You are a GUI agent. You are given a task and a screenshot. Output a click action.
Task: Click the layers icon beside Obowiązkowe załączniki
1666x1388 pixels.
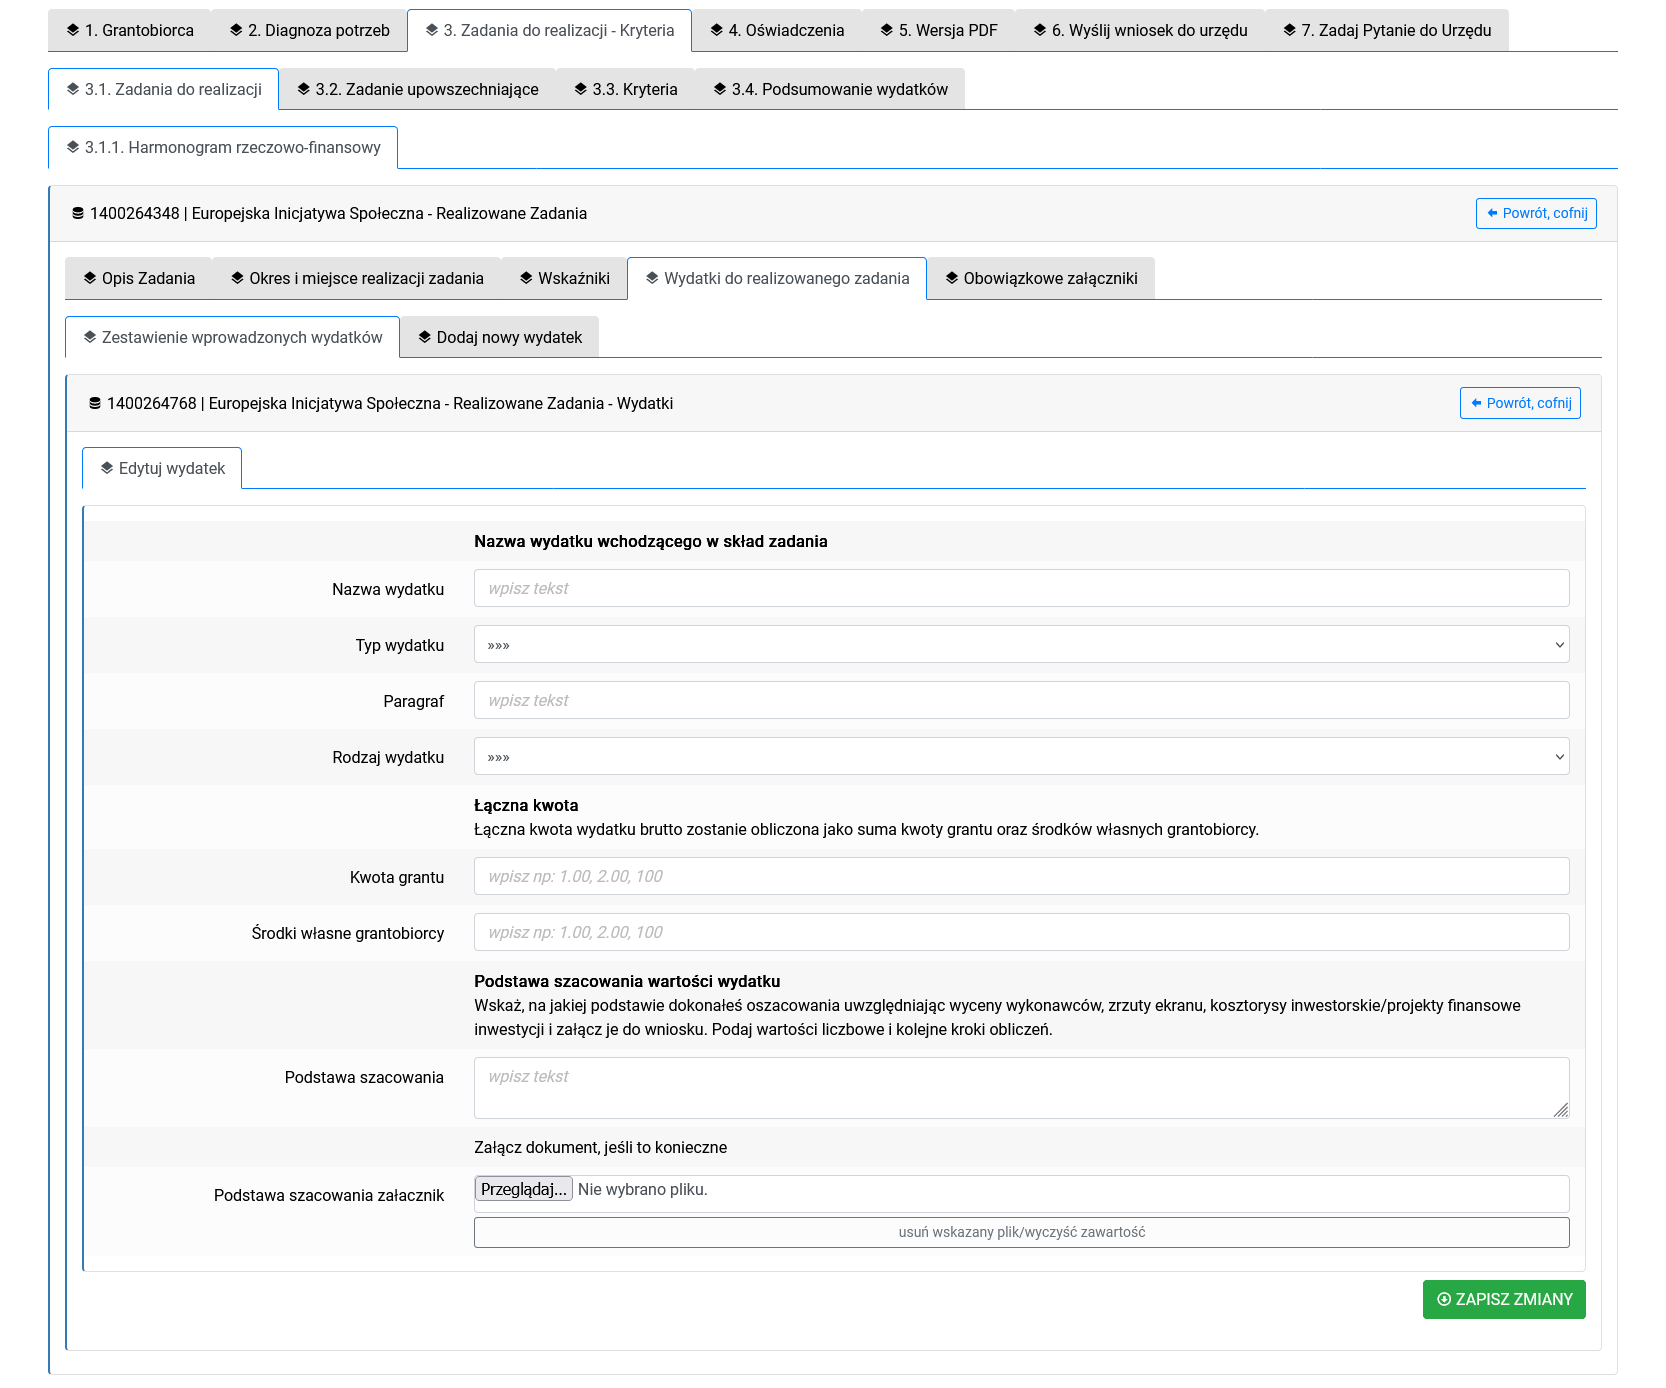[x=952, y=278]
